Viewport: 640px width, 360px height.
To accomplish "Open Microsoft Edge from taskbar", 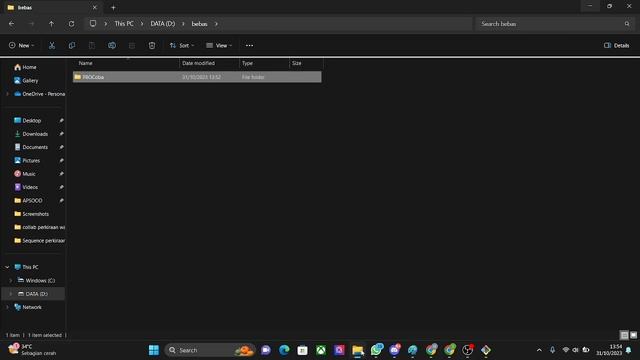I will click(x=284, y=350).
